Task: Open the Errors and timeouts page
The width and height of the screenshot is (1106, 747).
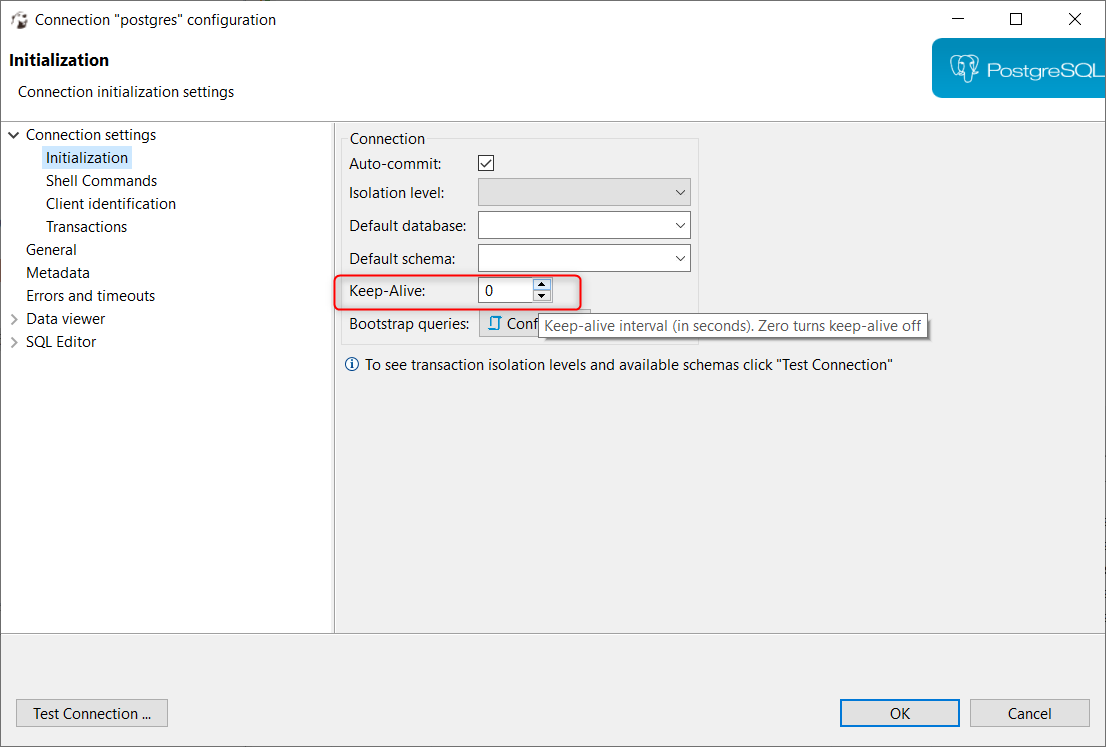Action: point(90,296)
